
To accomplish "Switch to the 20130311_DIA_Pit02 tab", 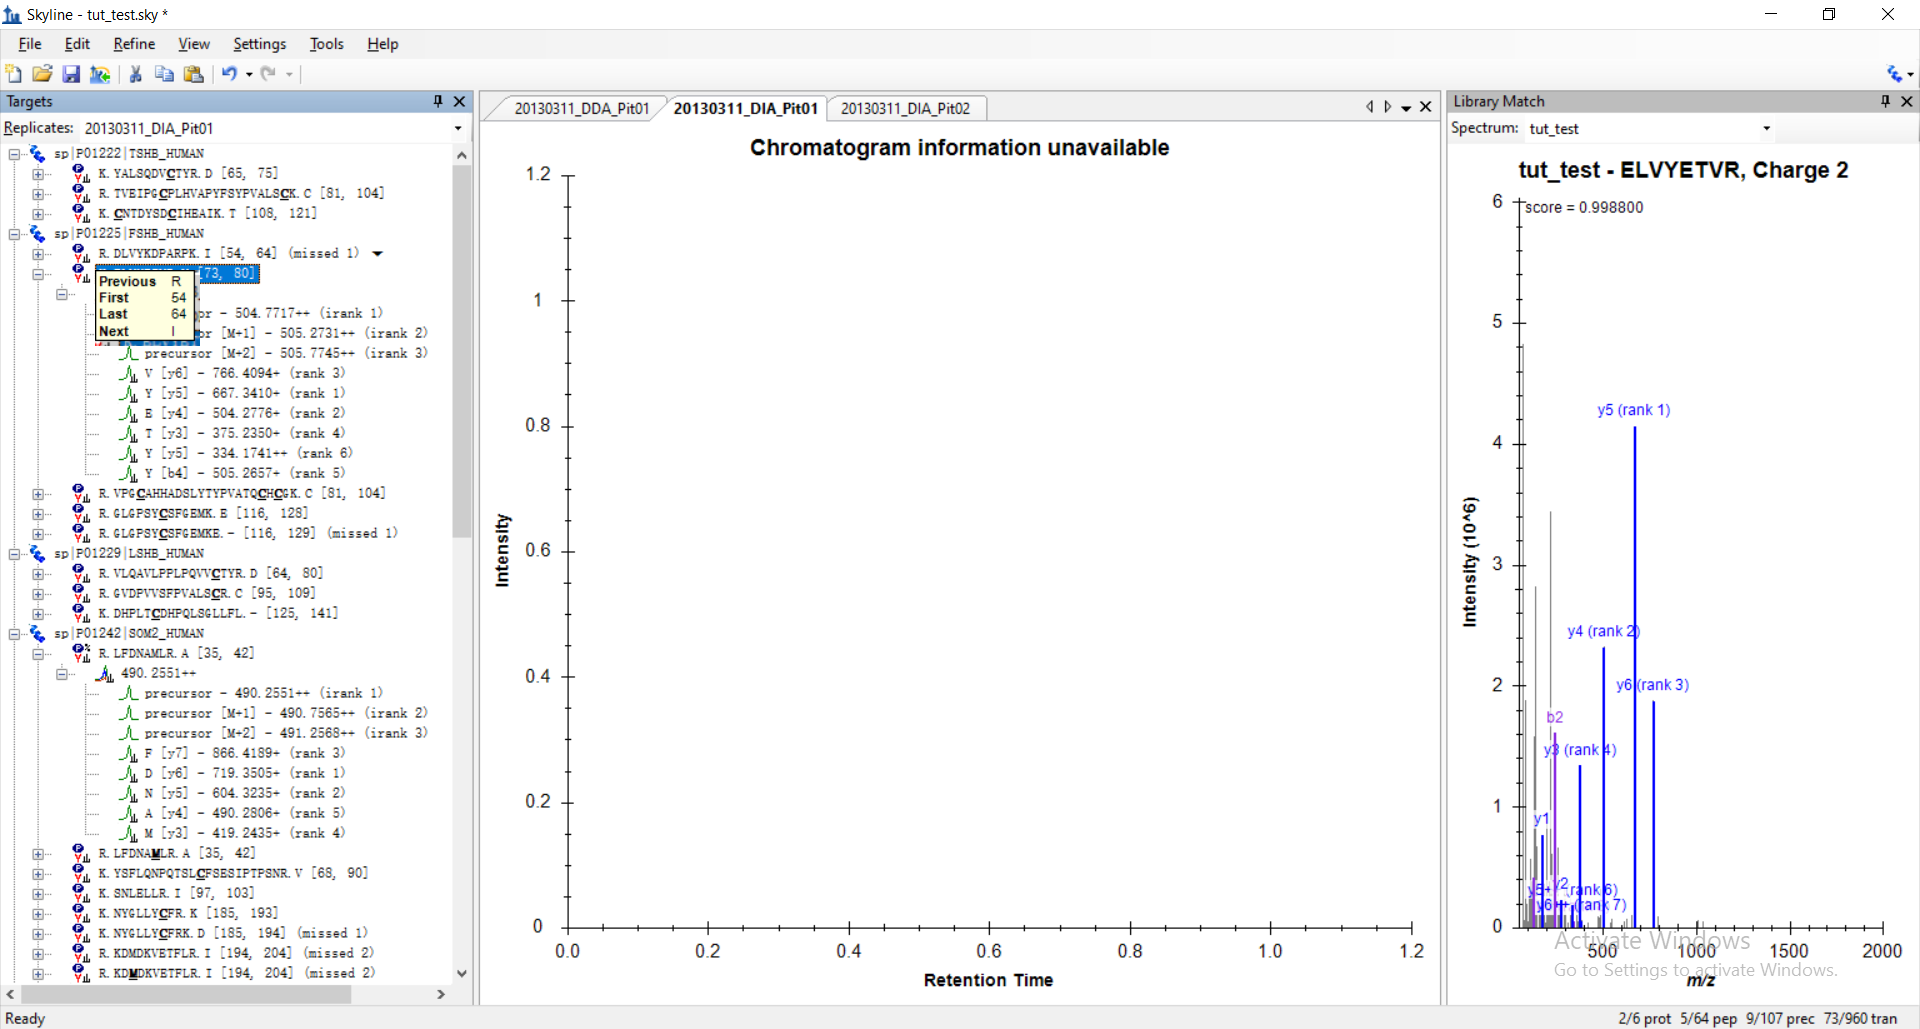I will click(905, 108).
